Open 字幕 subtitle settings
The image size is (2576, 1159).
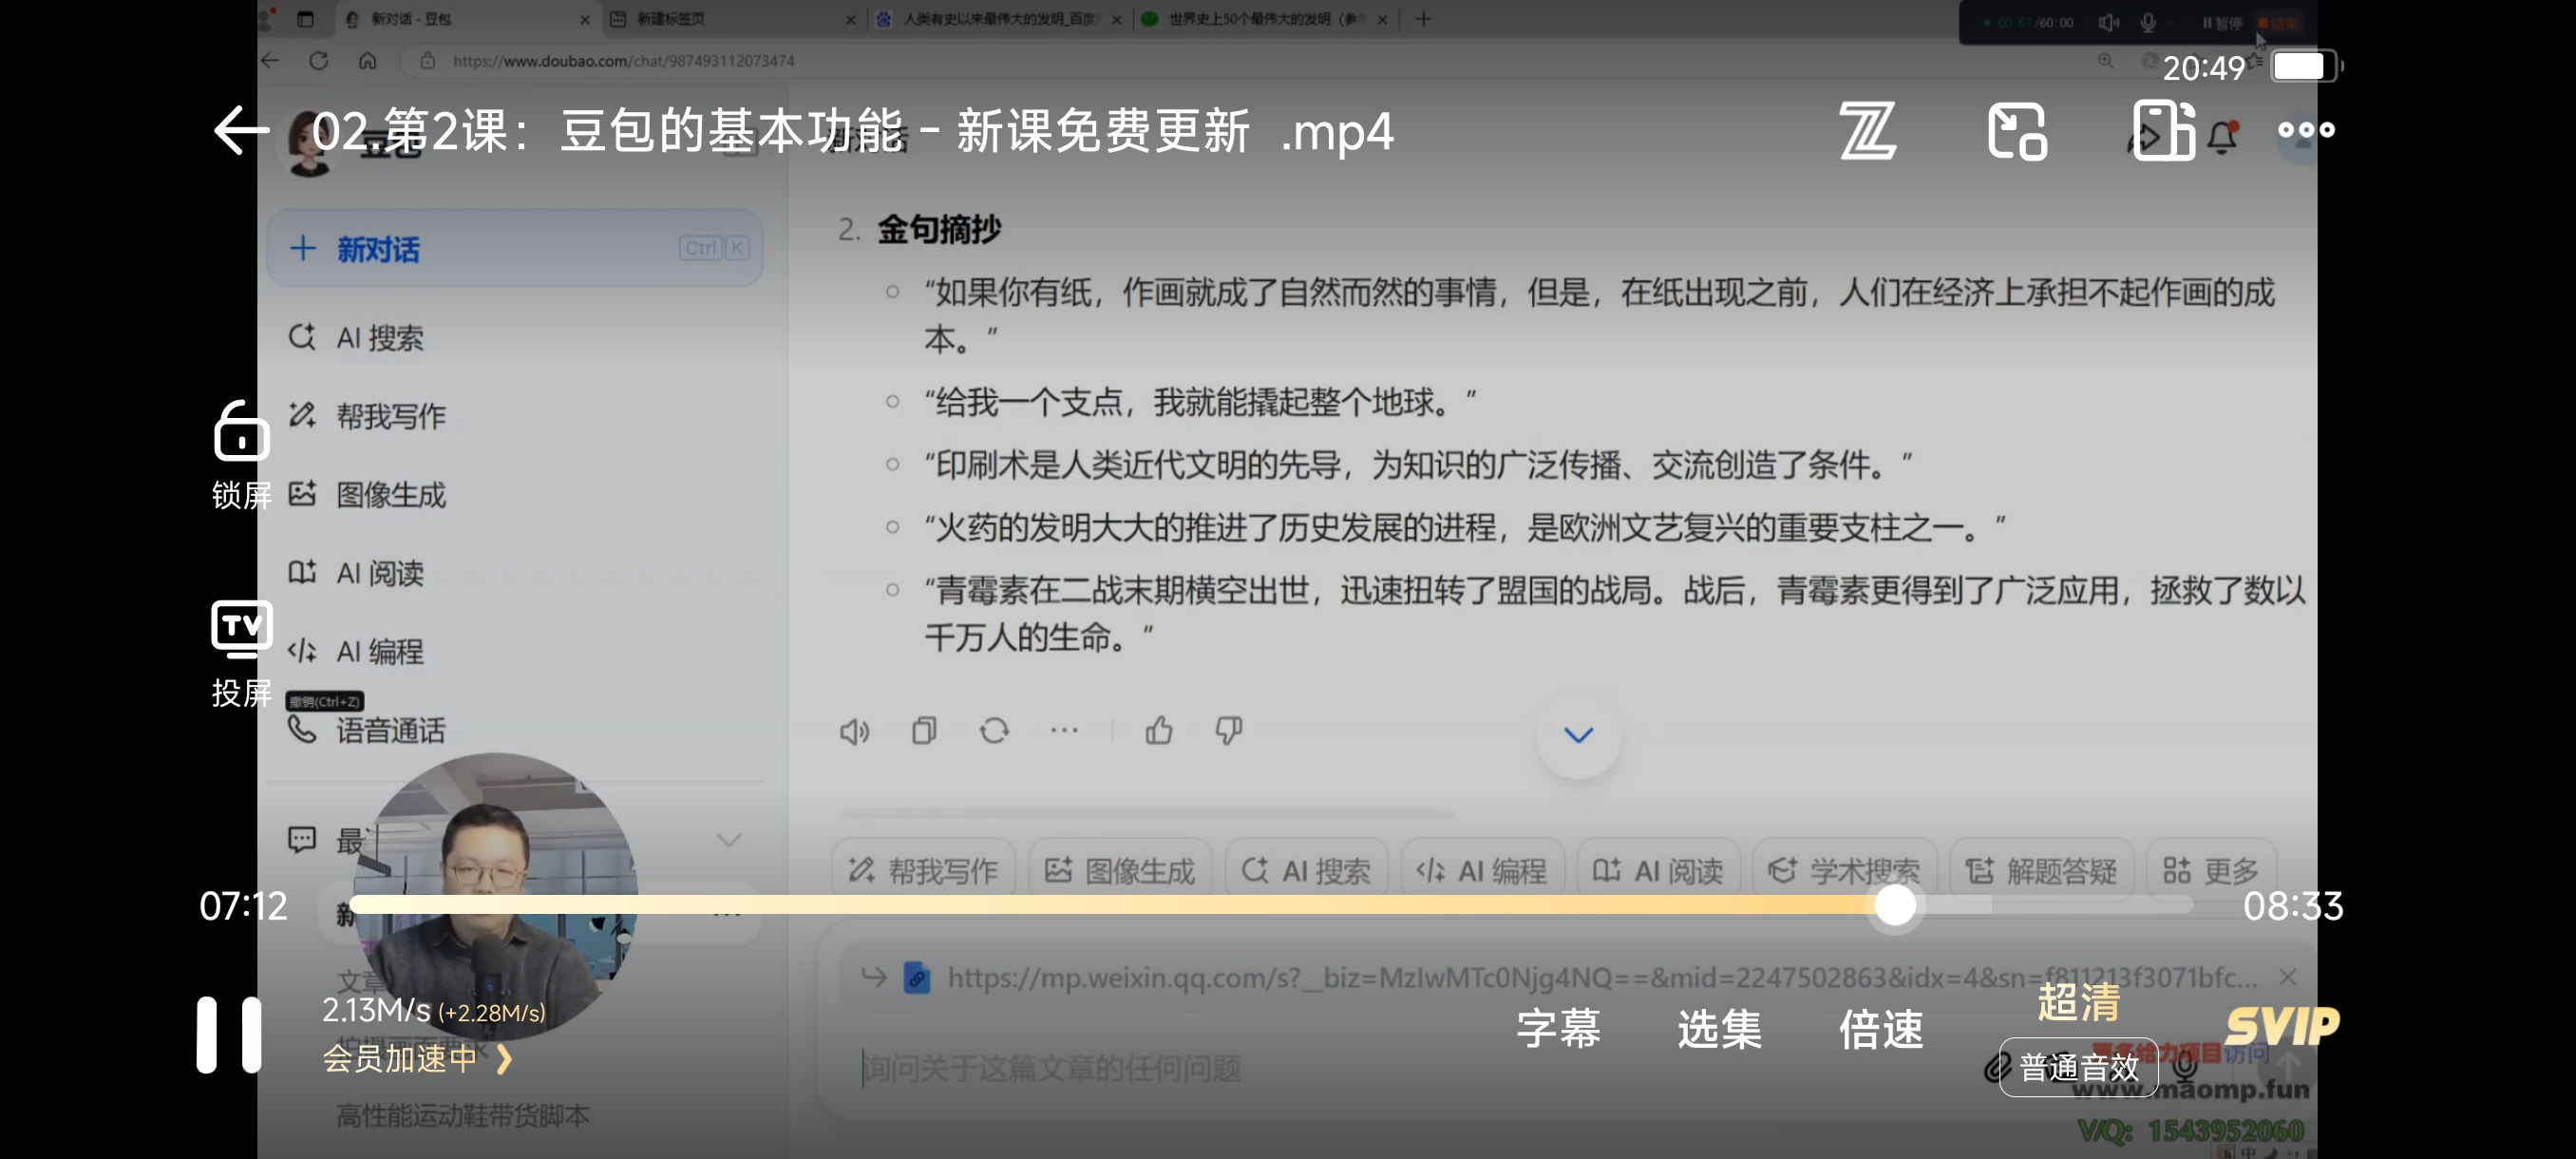pos(1558,1028)
